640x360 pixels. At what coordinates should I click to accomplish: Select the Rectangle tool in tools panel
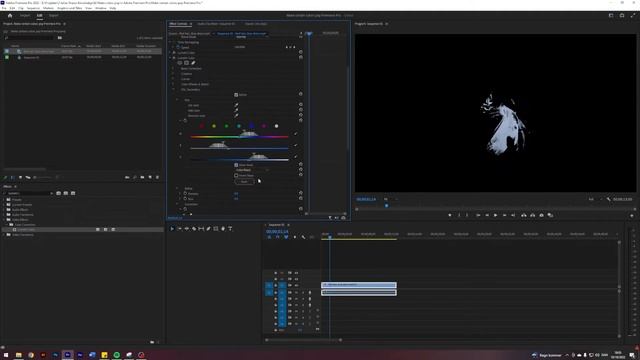click(x=216, y=229)
